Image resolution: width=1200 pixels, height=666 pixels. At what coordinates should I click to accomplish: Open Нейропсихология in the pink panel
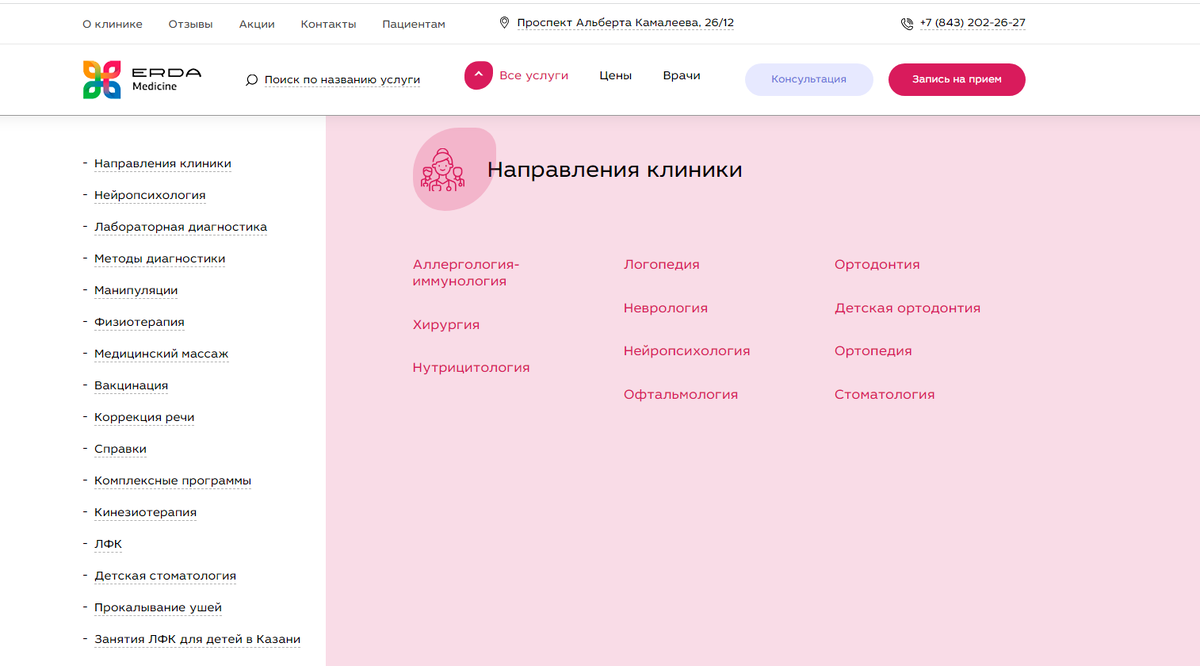coord(686,351)
